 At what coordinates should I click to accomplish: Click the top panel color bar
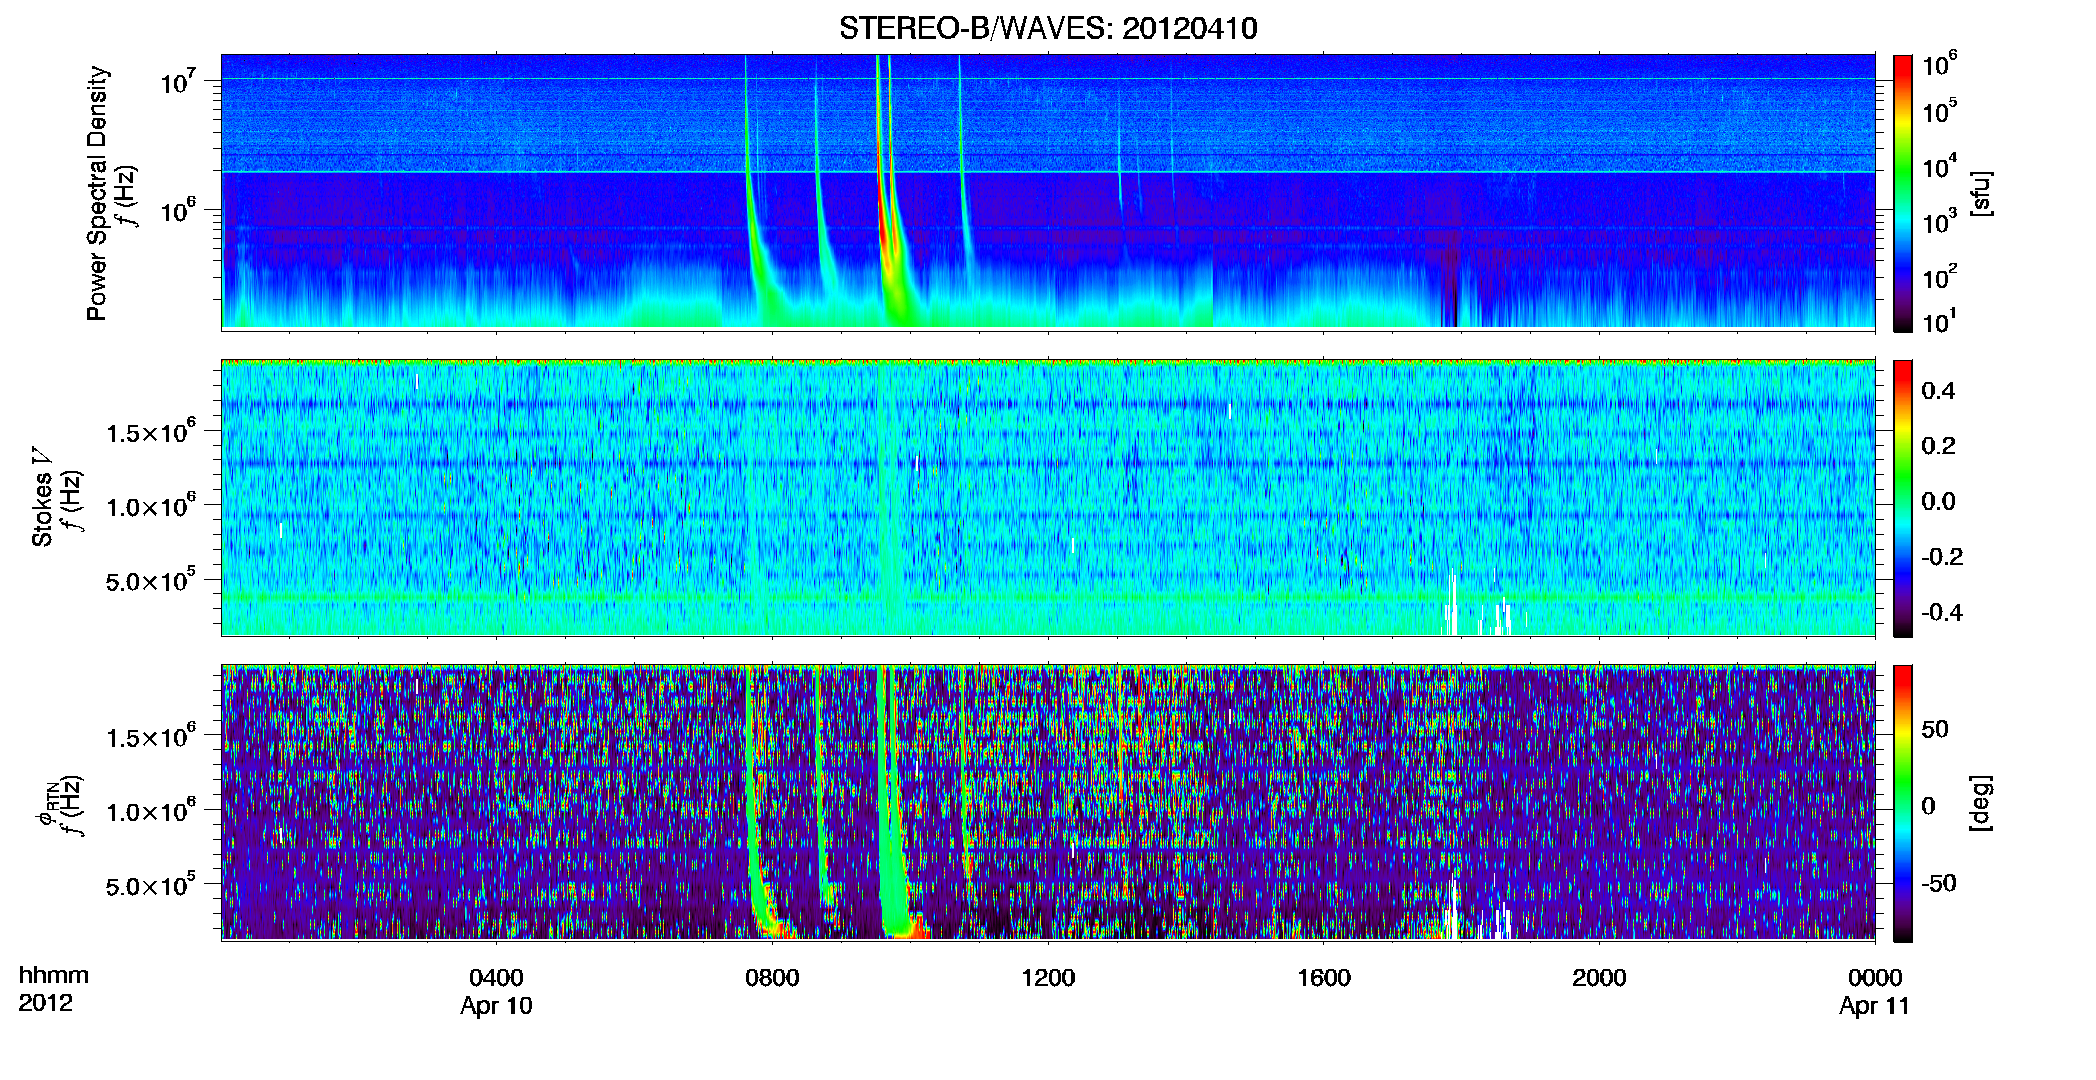1903,193
